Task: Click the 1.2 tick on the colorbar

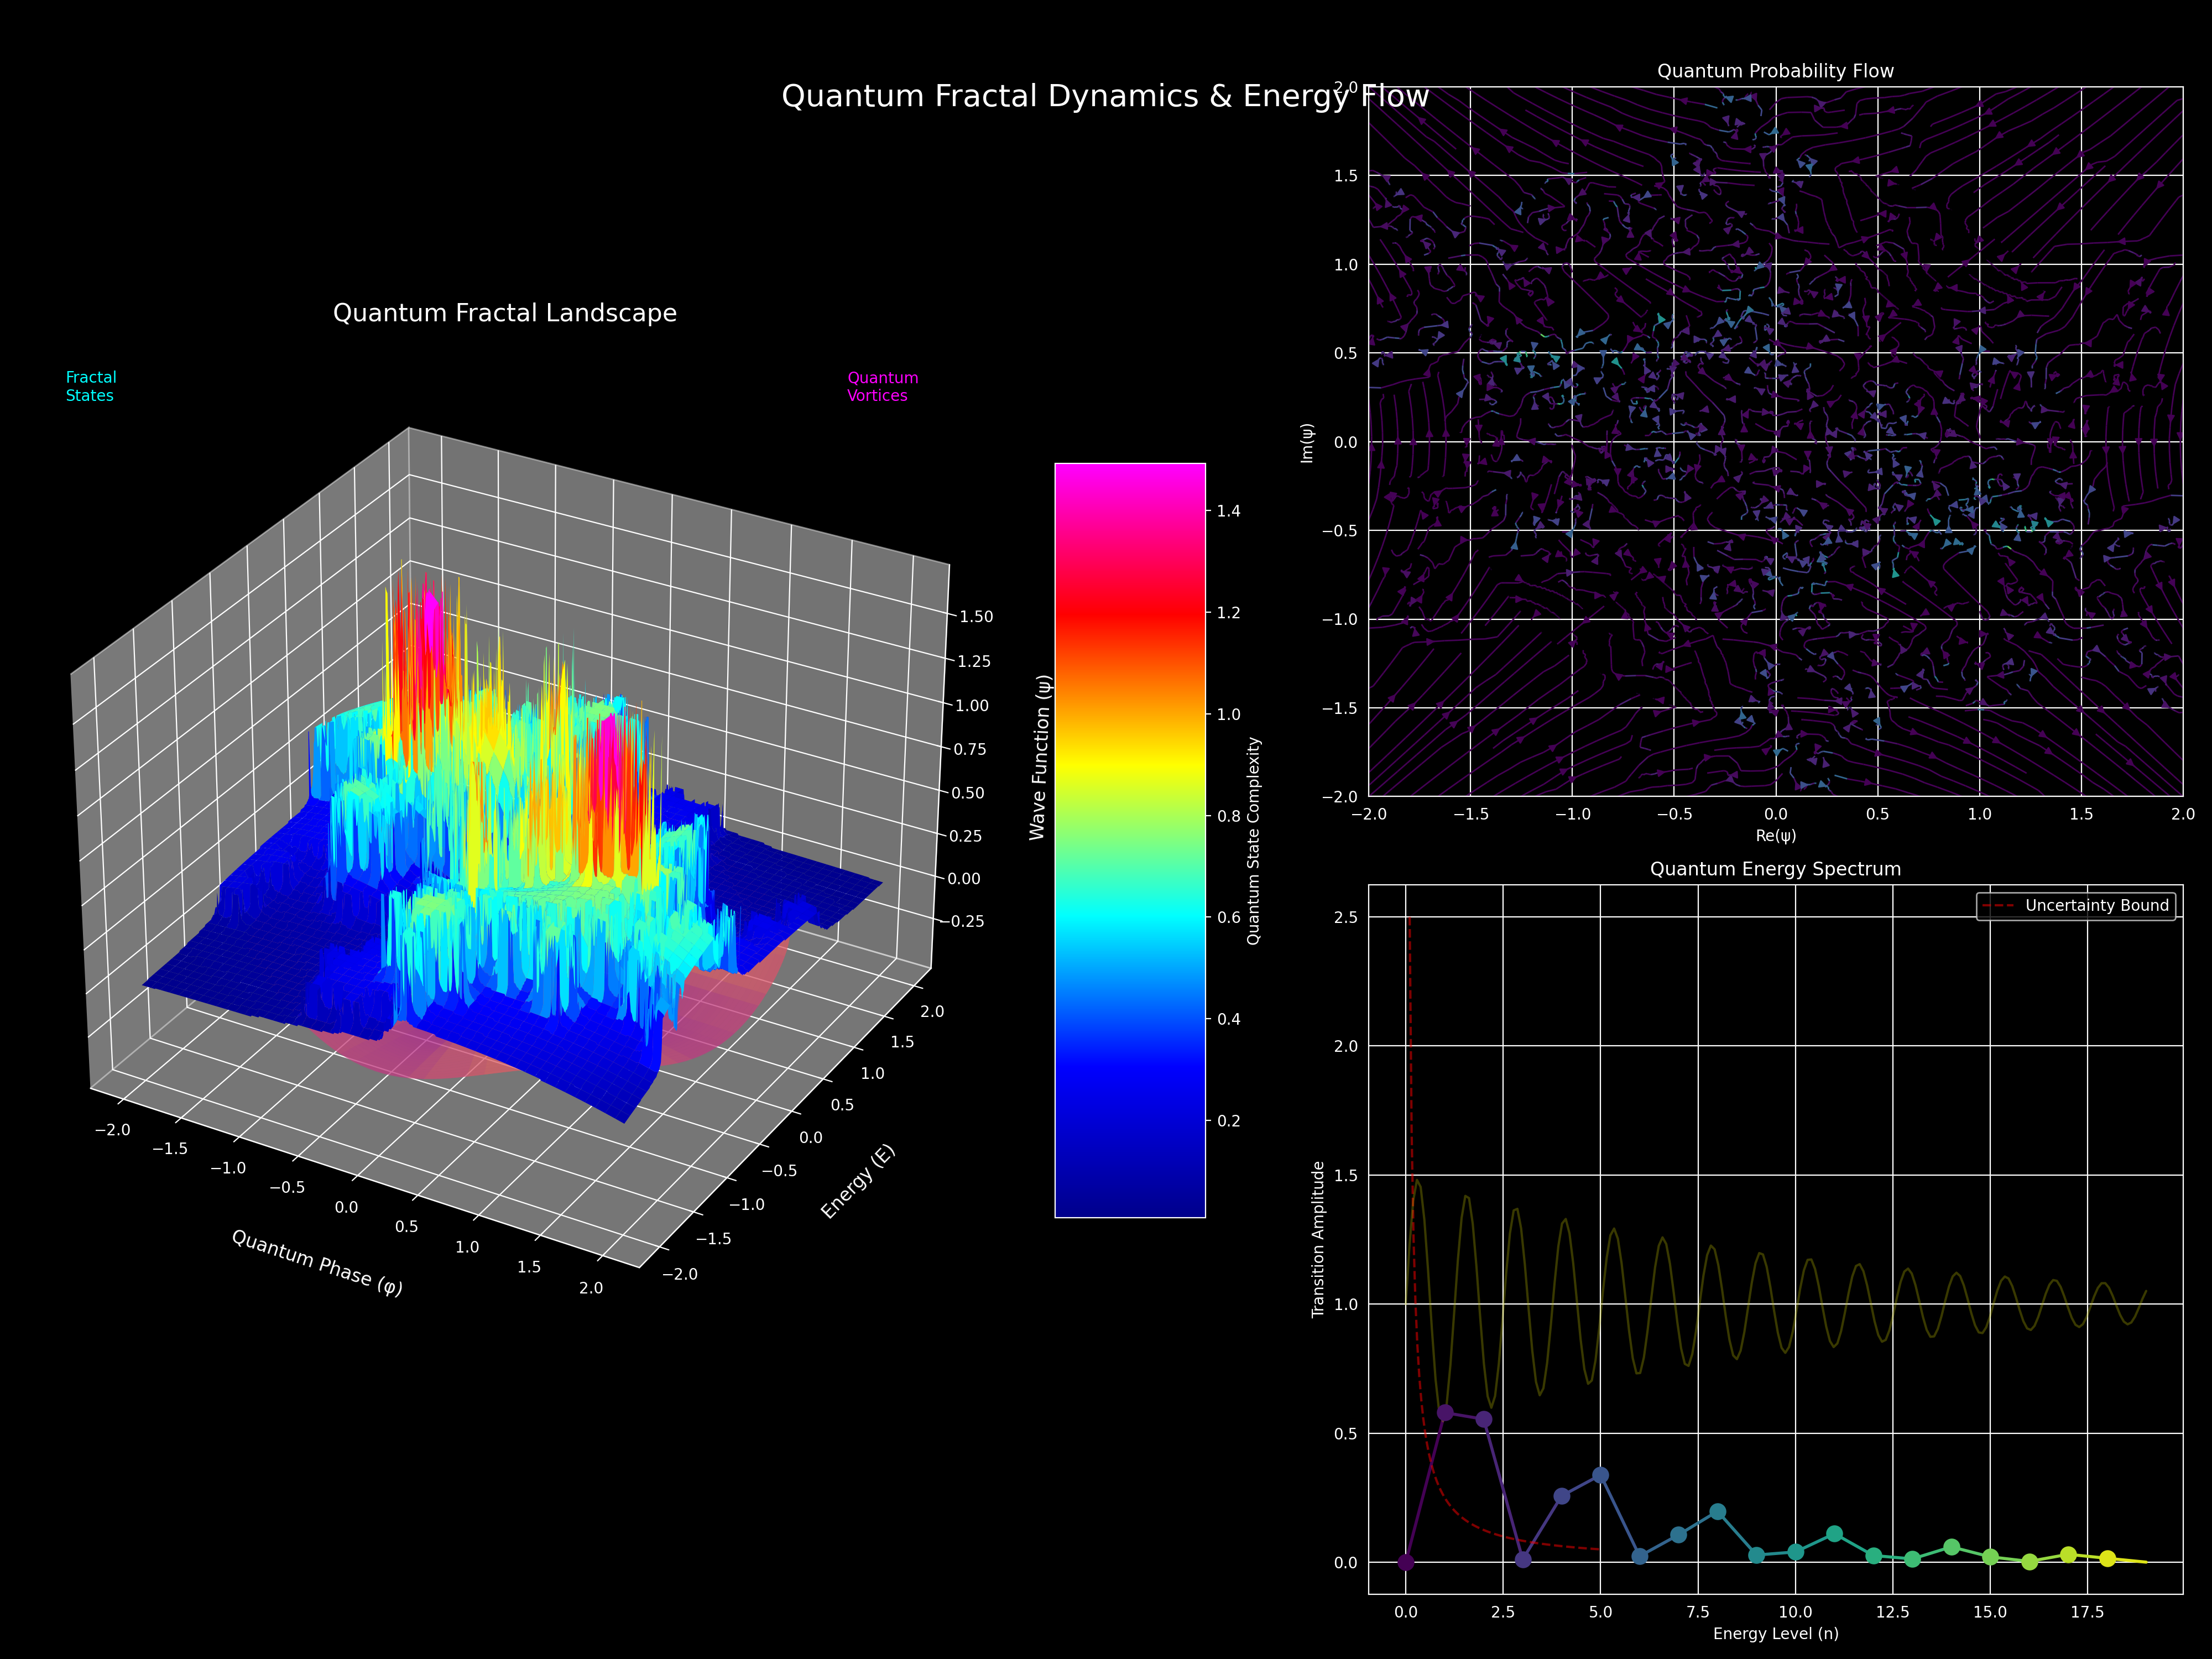Action: point(1228,613)
